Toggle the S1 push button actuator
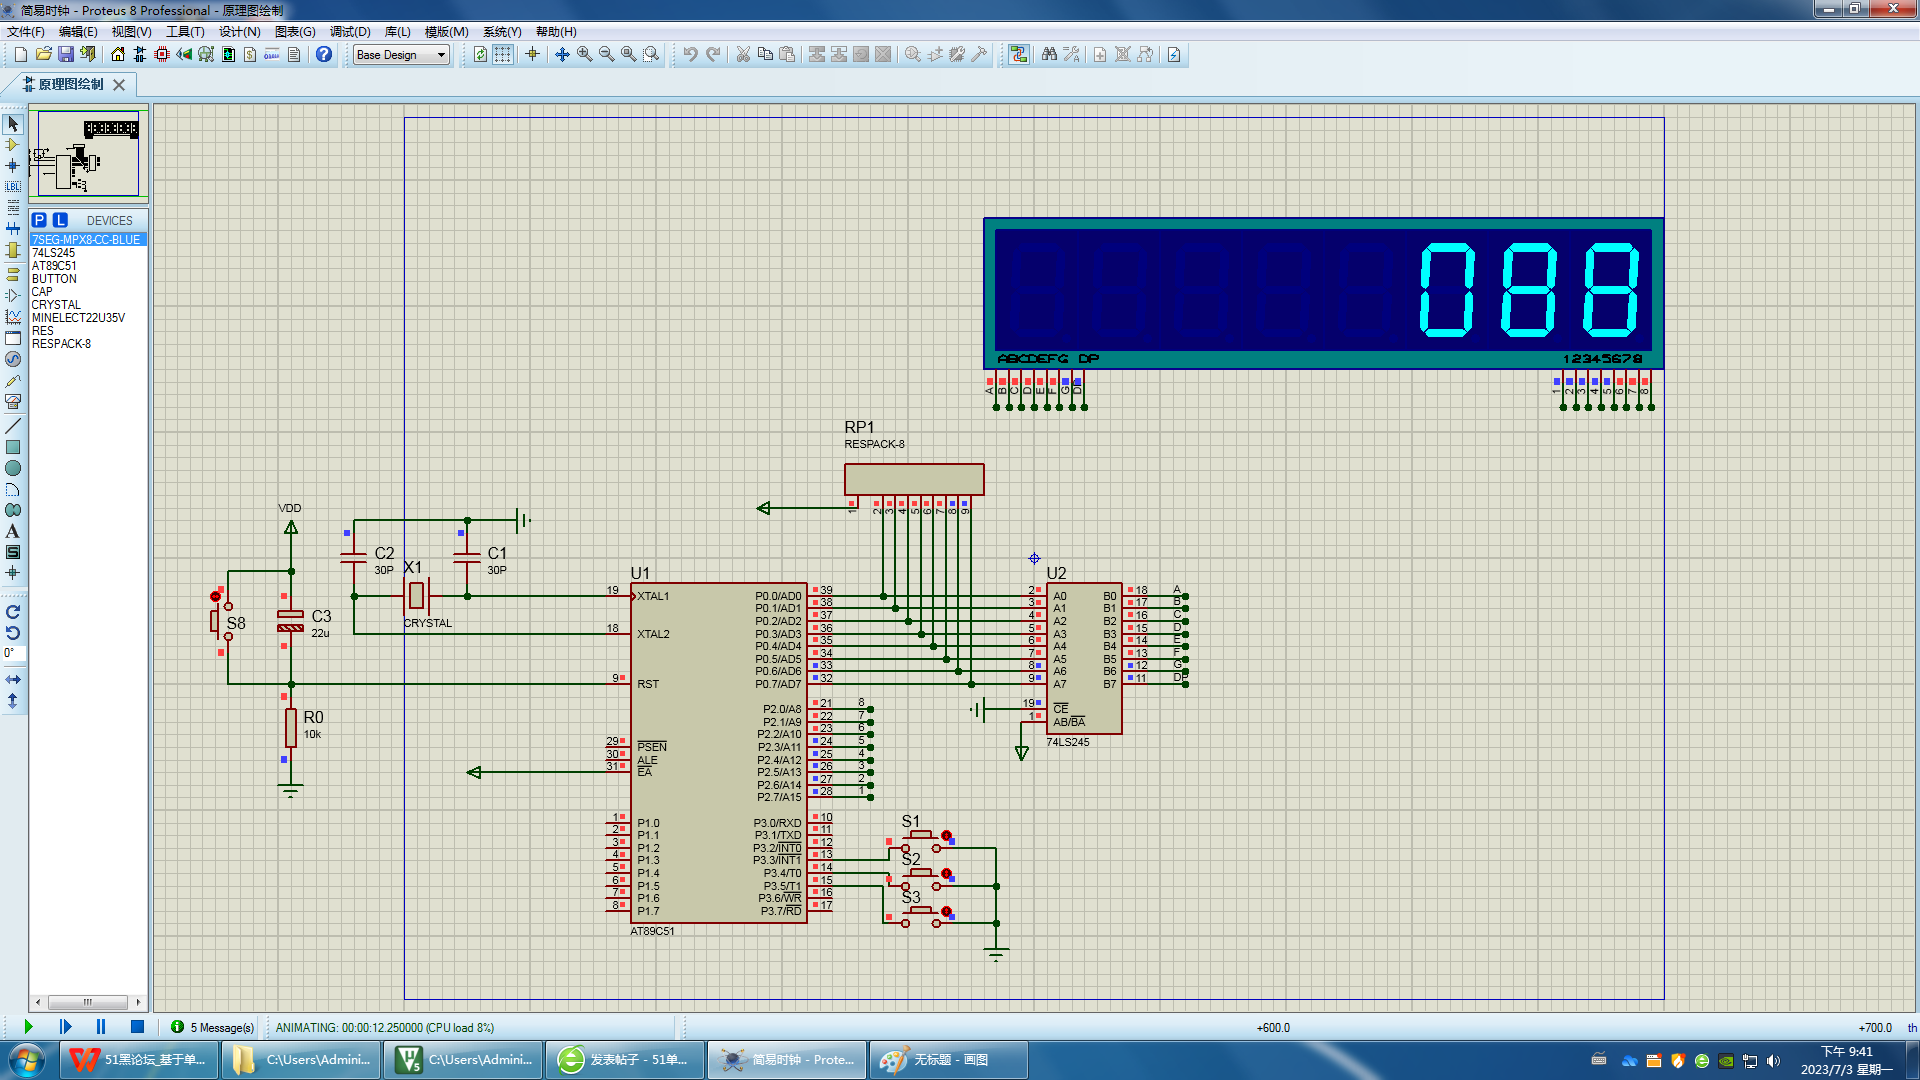 coord(946,835)
